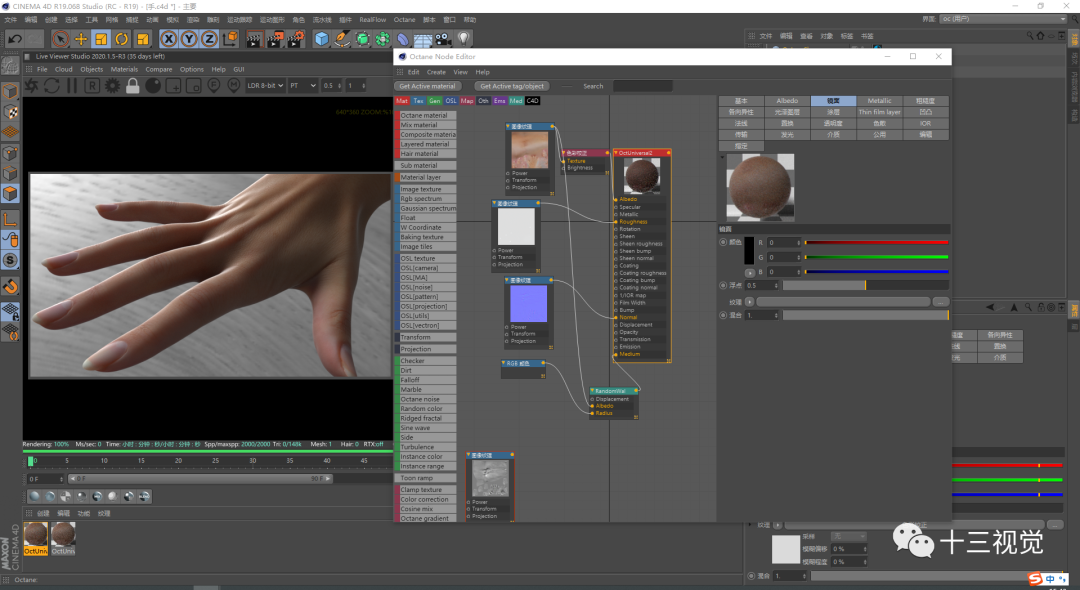Open Live Viewer settings gear
This screenshot has width=1080, height=590.
(112, 86)
